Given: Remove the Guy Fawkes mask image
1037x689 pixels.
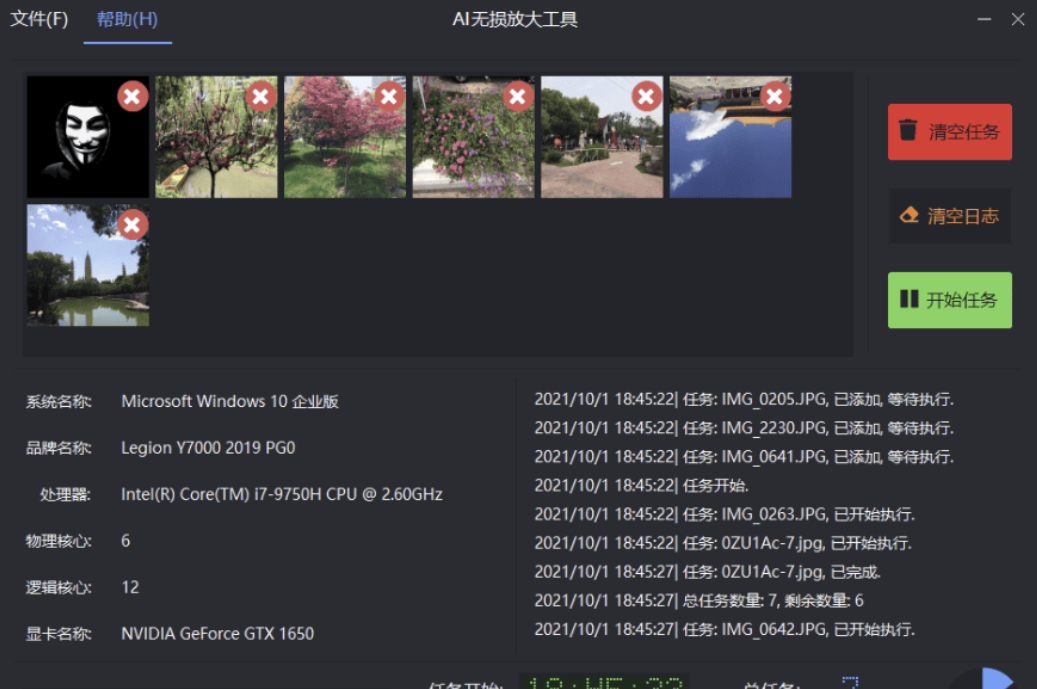Looking at the screenshot, I should click(131, 96).
